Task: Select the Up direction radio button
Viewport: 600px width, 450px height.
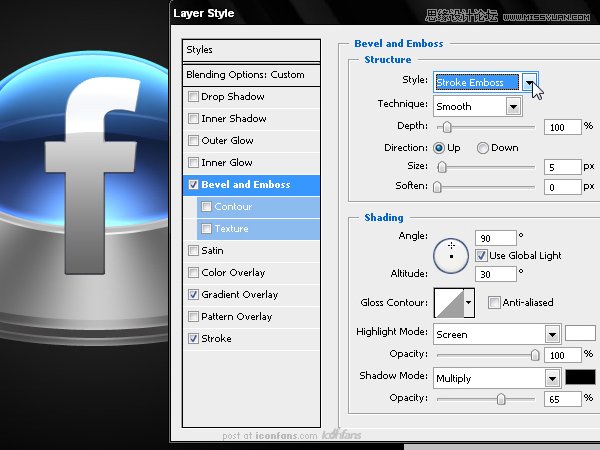Action: coord(439,148)
